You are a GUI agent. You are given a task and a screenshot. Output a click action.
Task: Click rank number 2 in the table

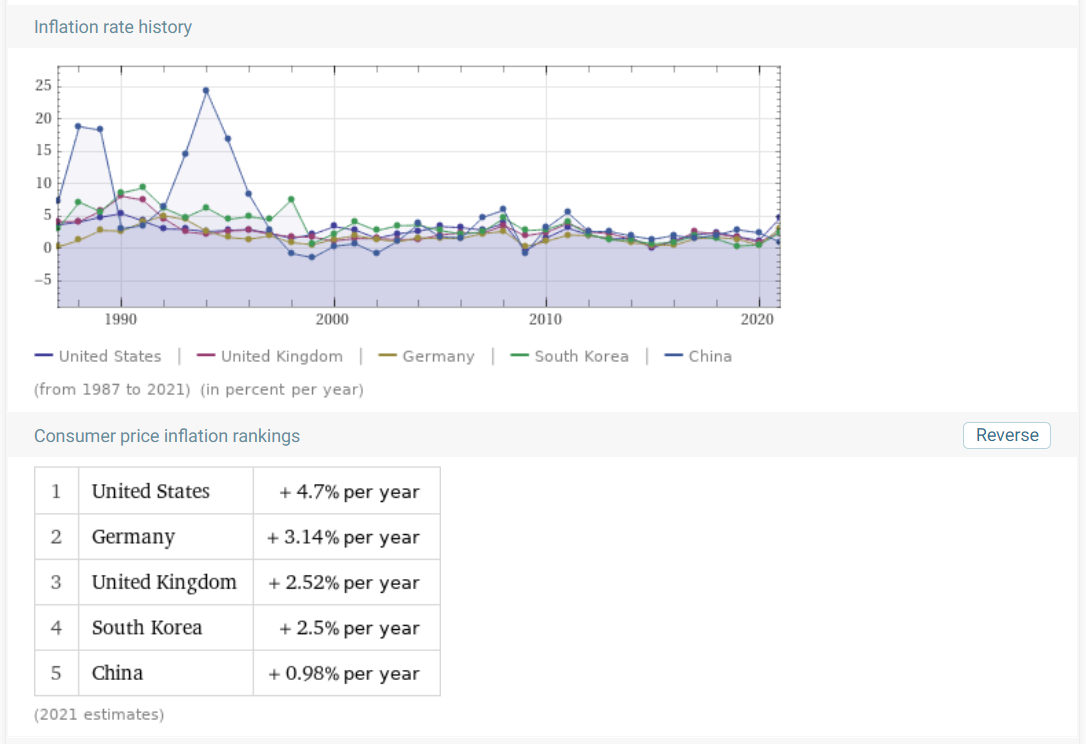56,537
